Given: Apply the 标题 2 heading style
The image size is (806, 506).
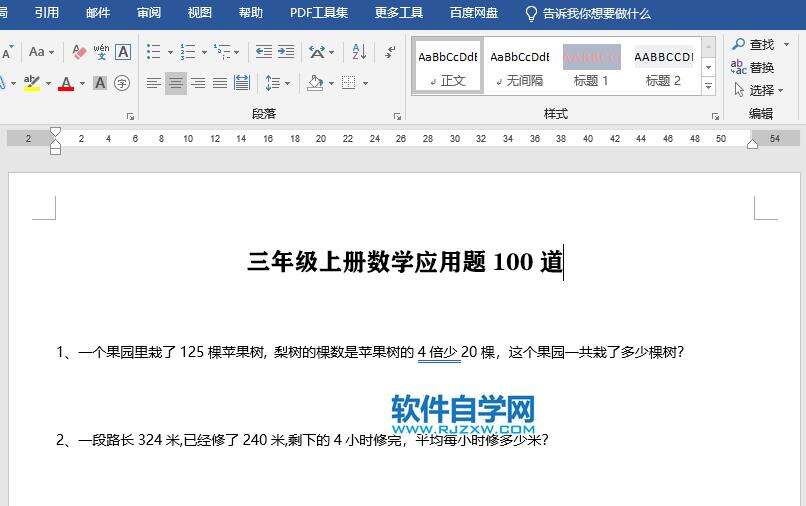Looking at the screenshot, I should click(x=664, y=67).
